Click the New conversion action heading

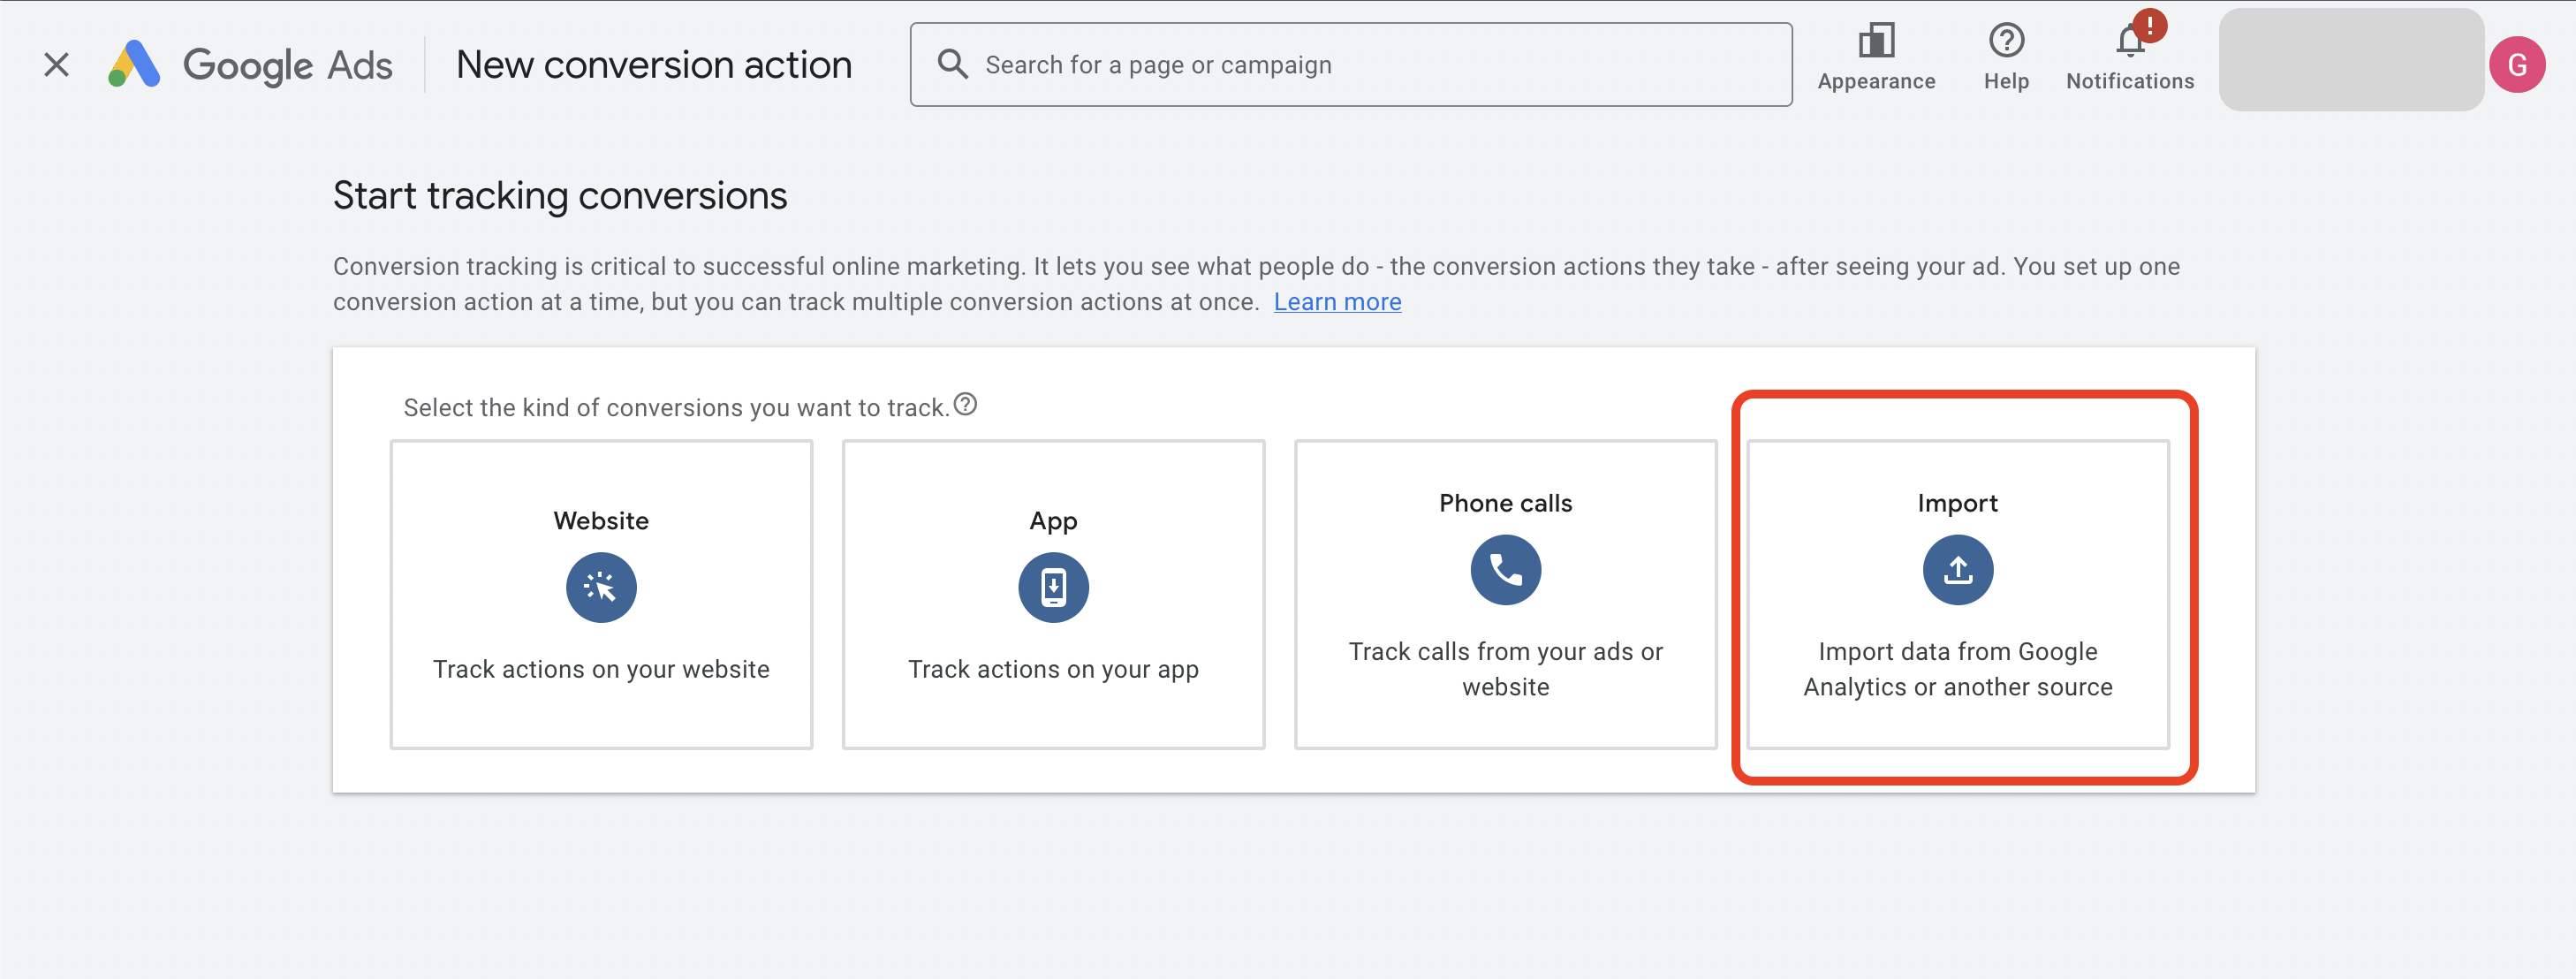[x=654, y=65]
